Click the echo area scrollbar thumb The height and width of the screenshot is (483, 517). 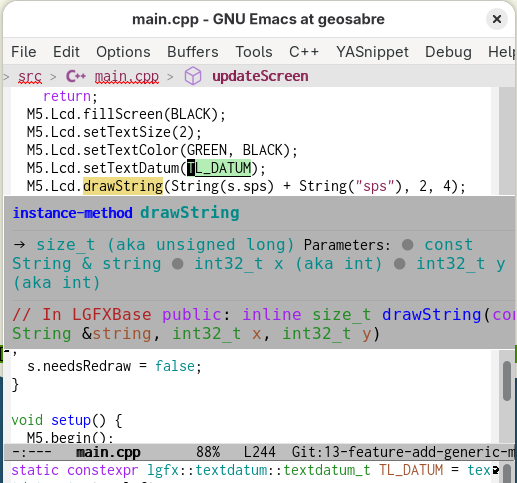(x=507, y=473)
